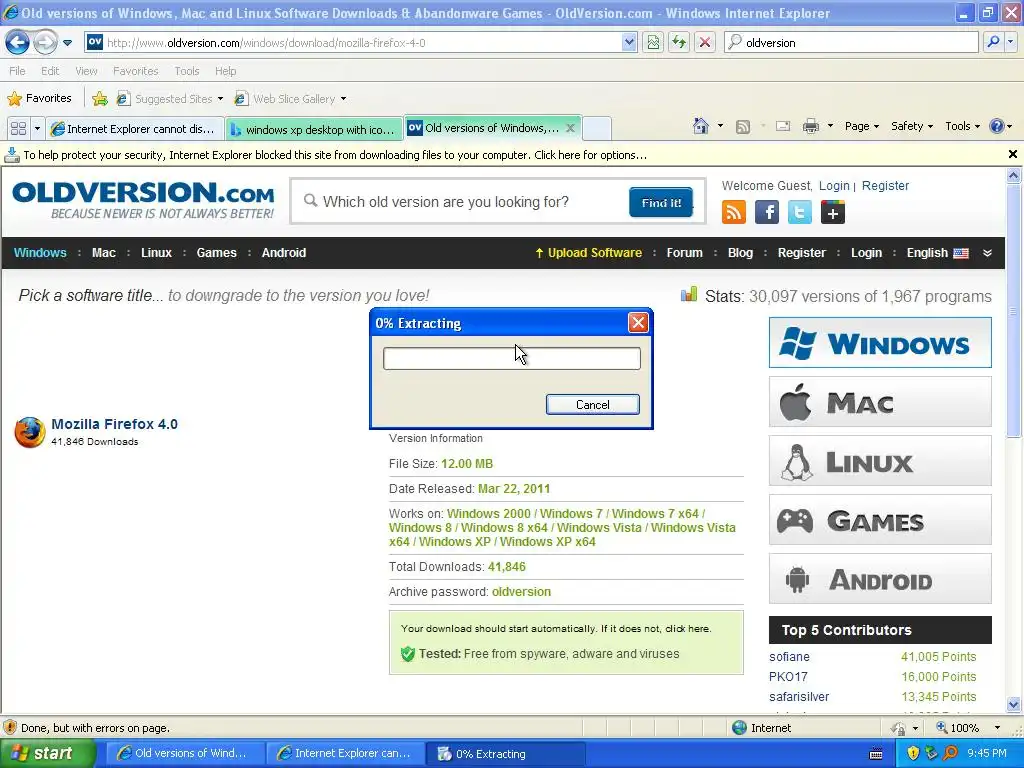Click the Print icon in the command bar
1024x768 pixels.
(x=810, y=126)
